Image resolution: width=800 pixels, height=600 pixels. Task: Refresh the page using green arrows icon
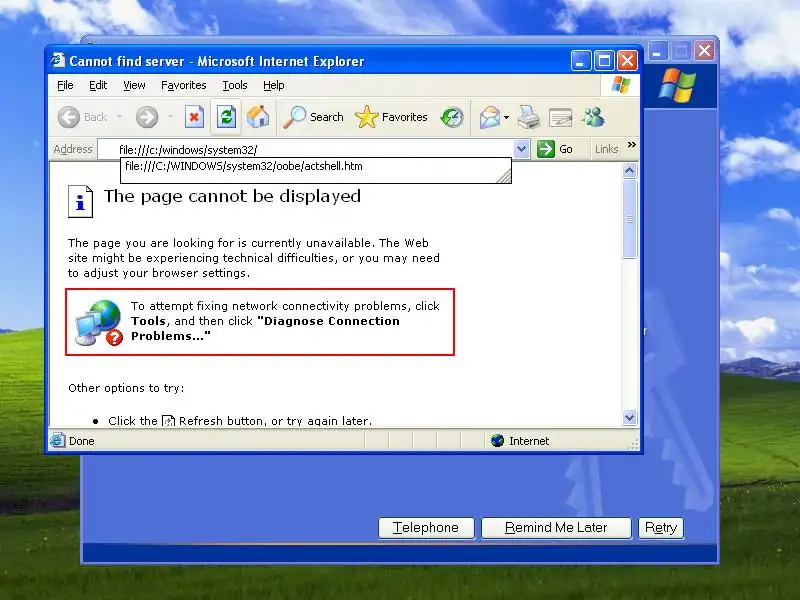click(x=226, y=117)
